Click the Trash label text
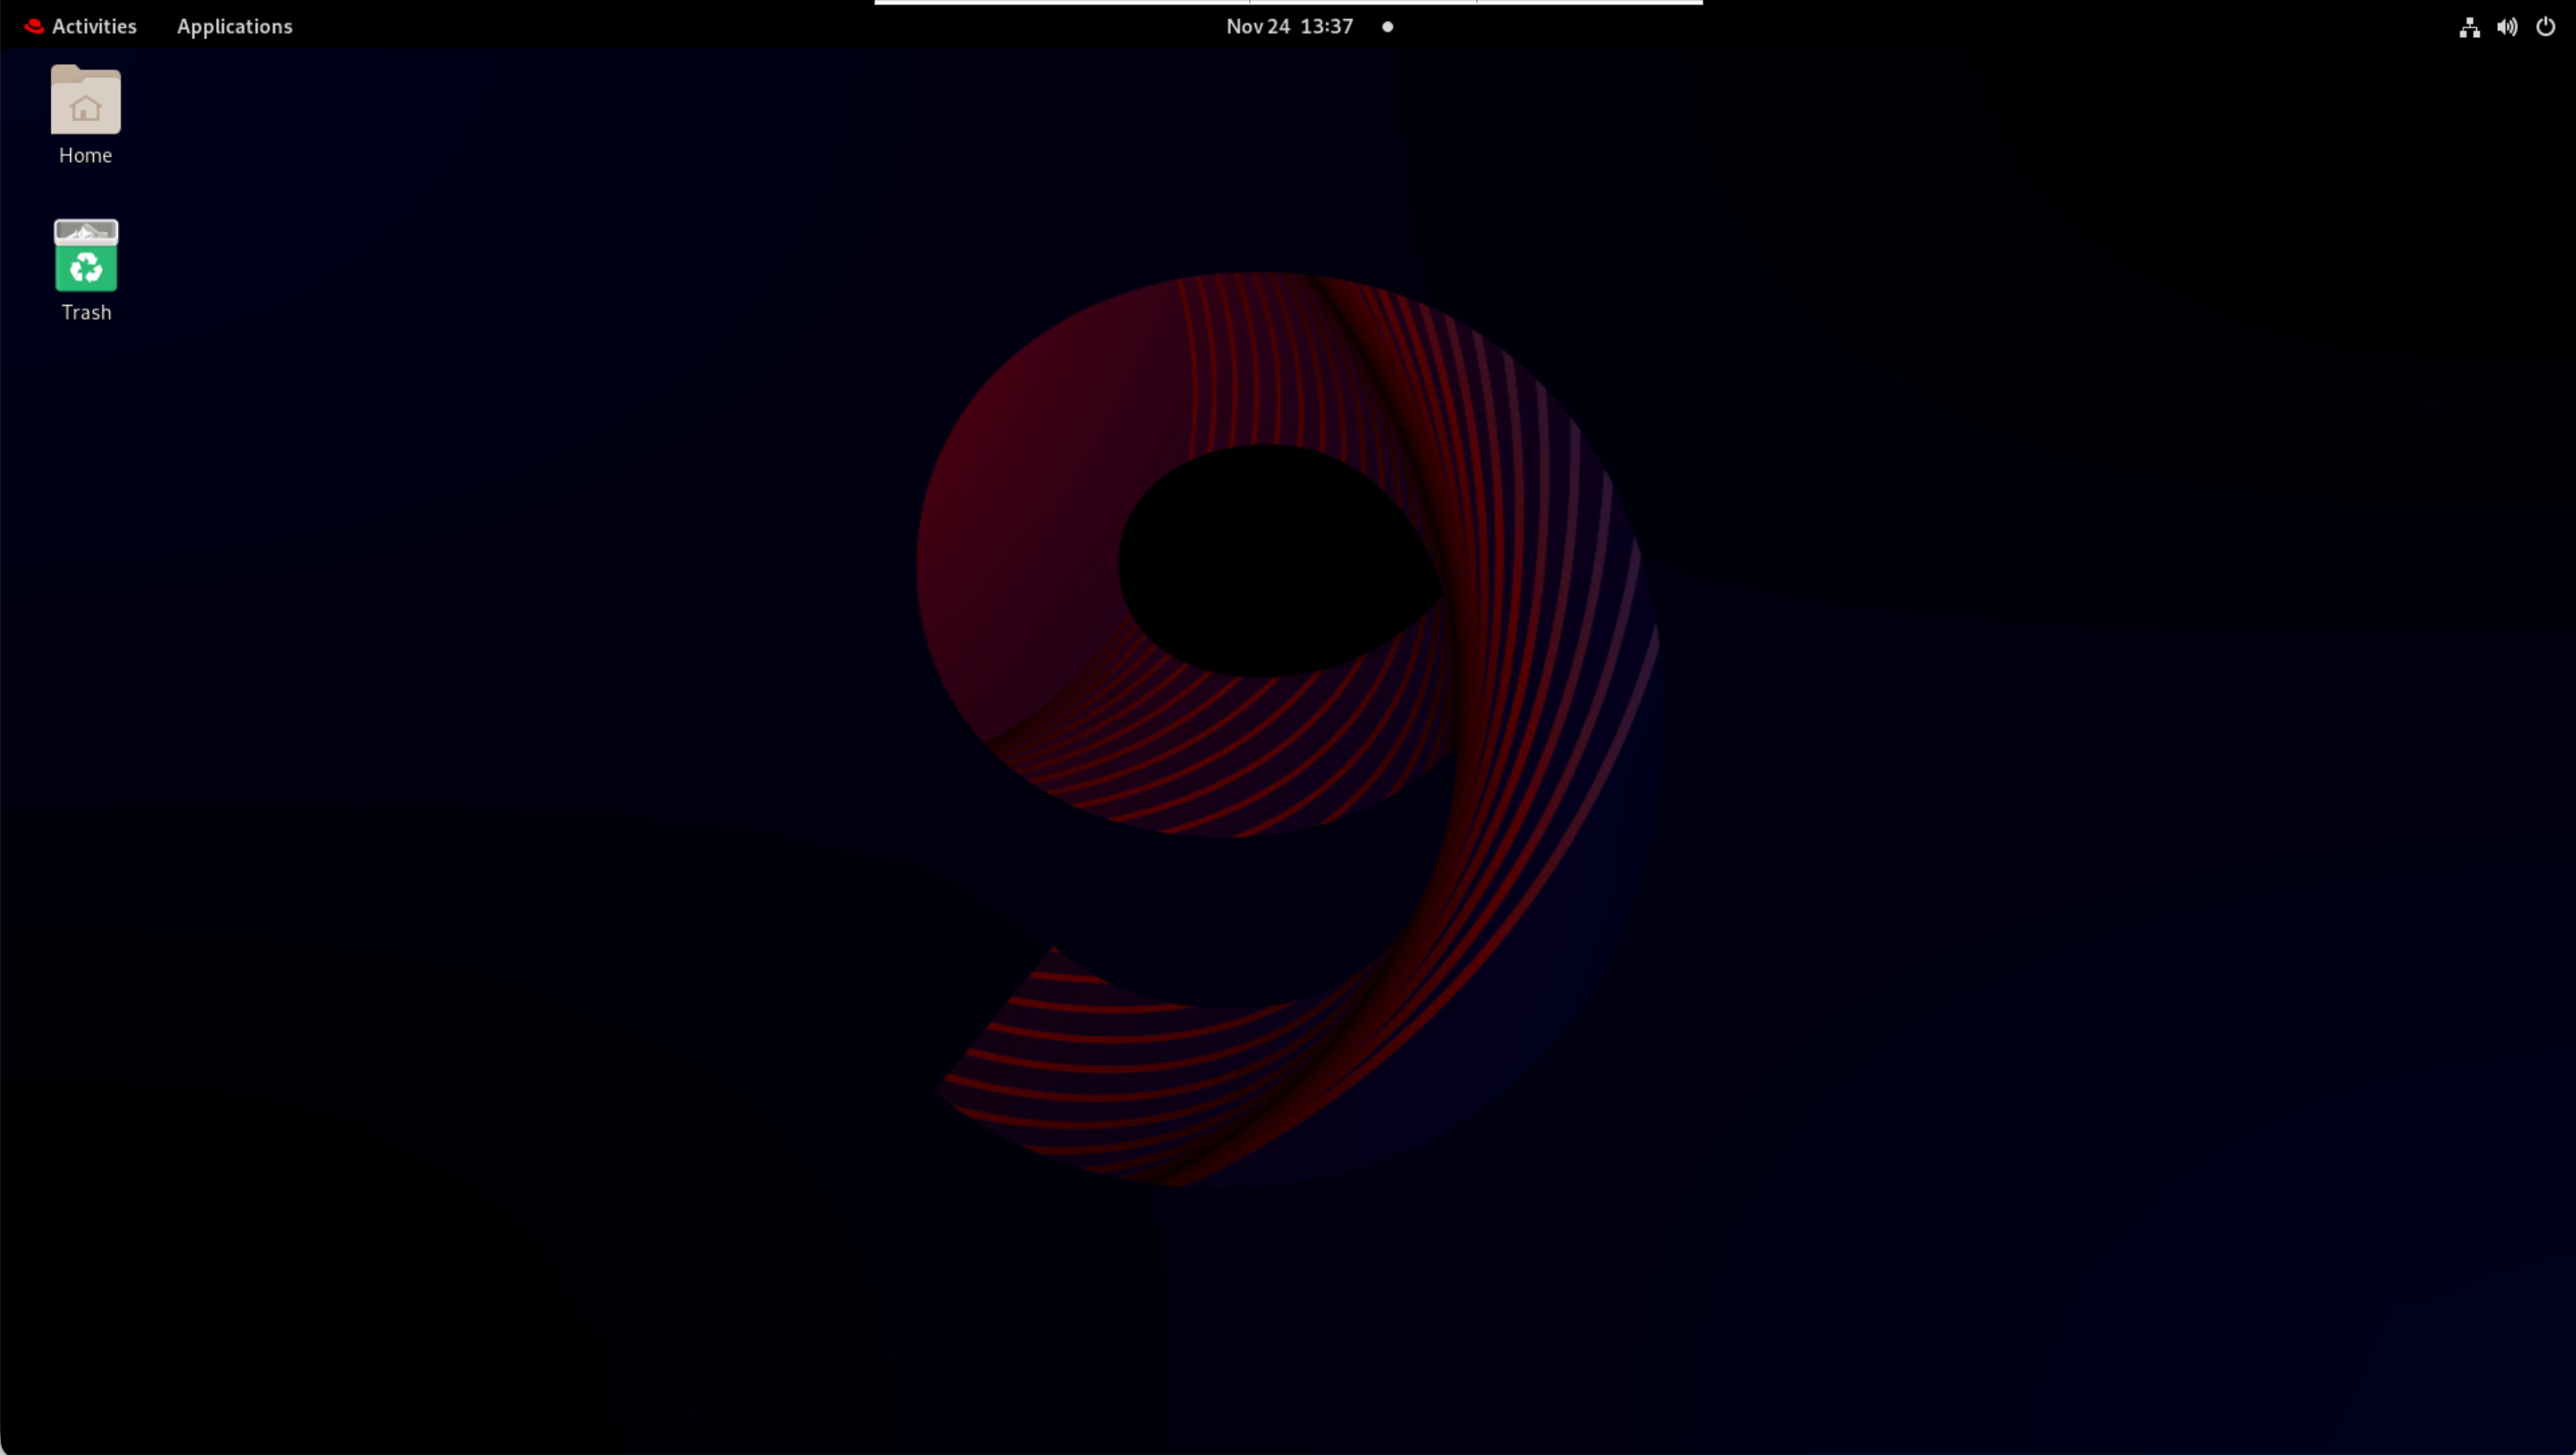 86,312
